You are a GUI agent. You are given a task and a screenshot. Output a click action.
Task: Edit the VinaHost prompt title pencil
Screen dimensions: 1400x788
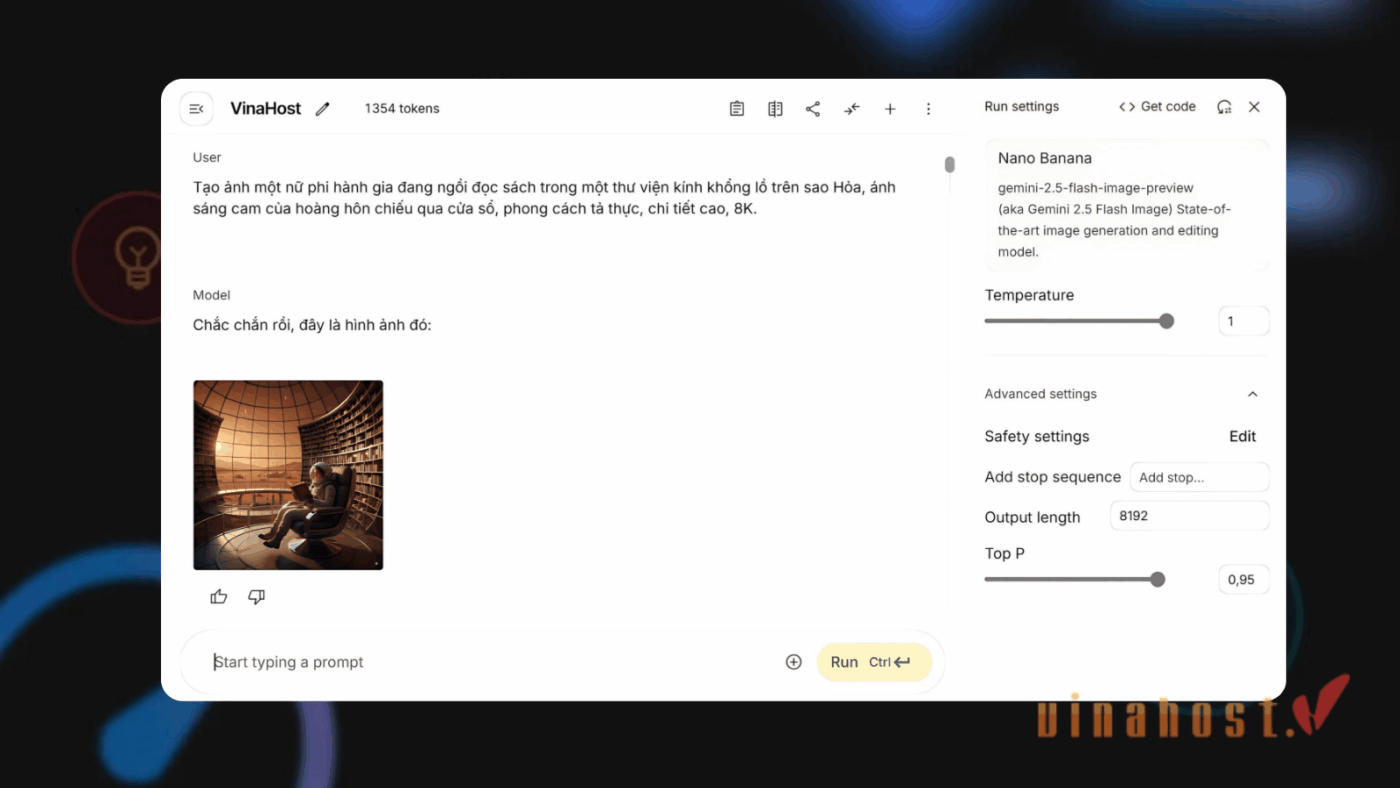tap(322, 109)
